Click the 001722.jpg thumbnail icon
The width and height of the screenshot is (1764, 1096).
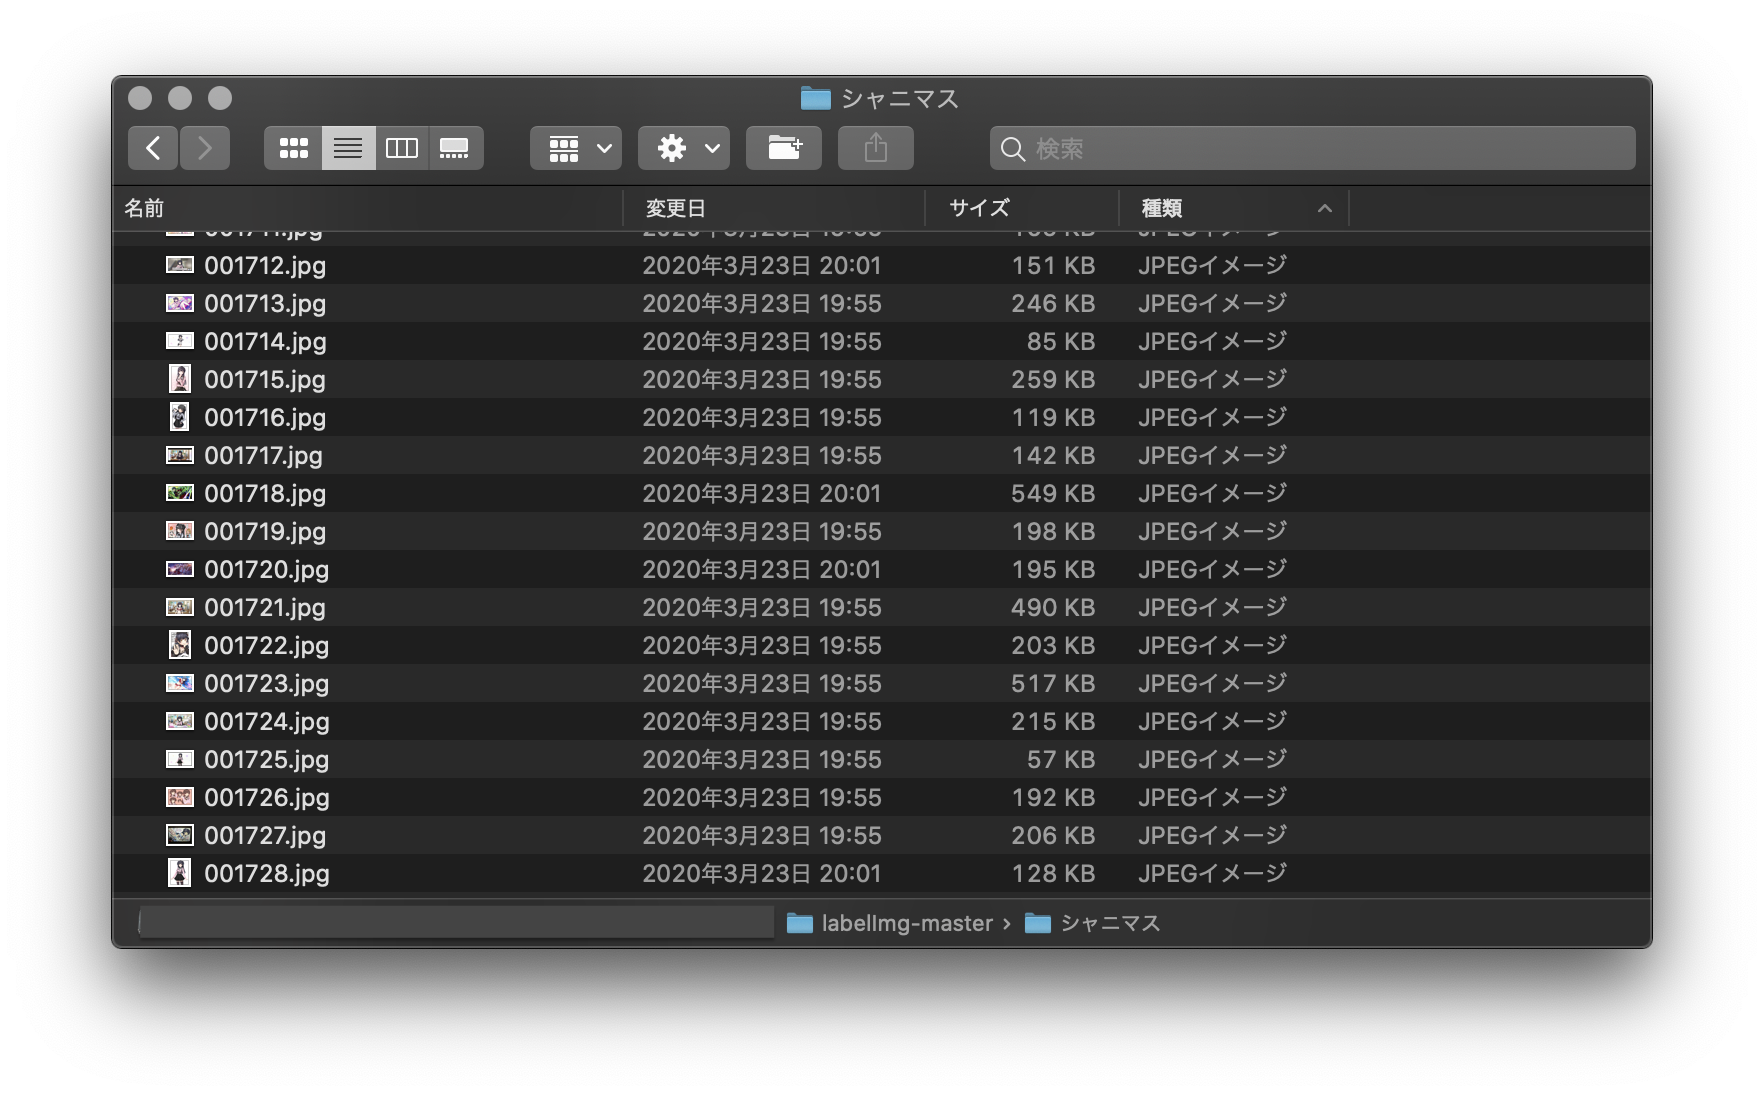tap(180, 645)
